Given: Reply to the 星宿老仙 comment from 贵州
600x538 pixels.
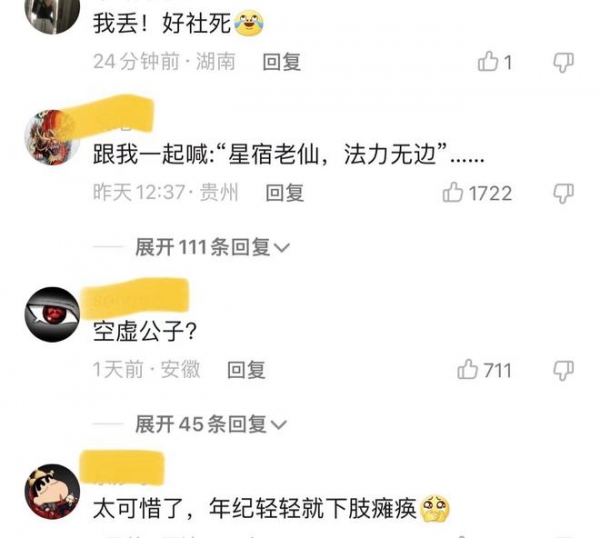Looking at the screenshot, I should click(285, 193).
